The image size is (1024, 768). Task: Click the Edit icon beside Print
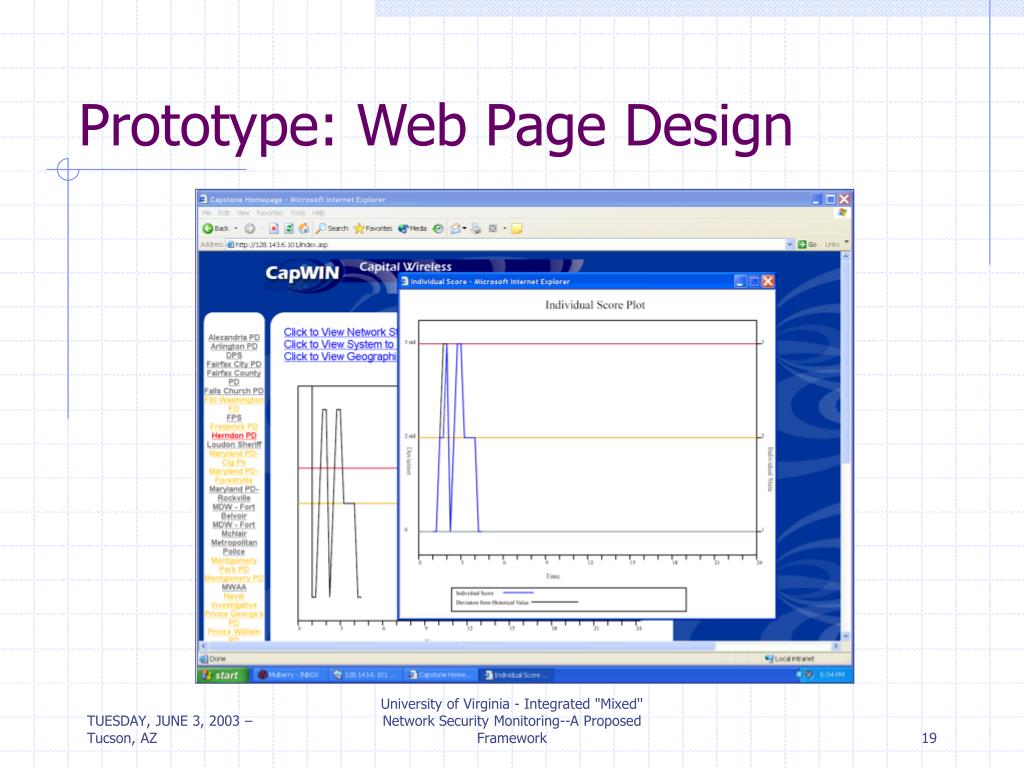[x=493, y=229]
